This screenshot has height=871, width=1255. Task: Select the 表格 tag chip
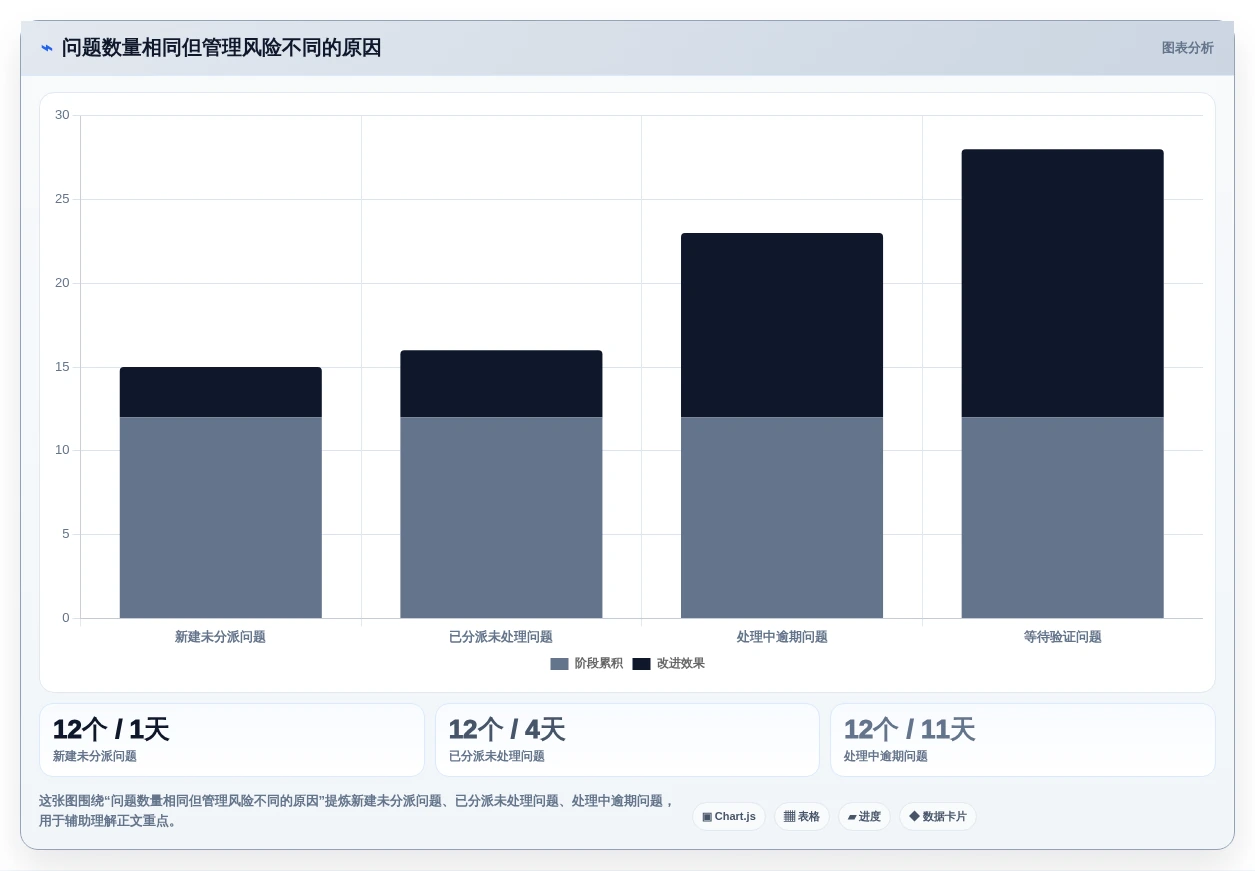coord(802,817)
